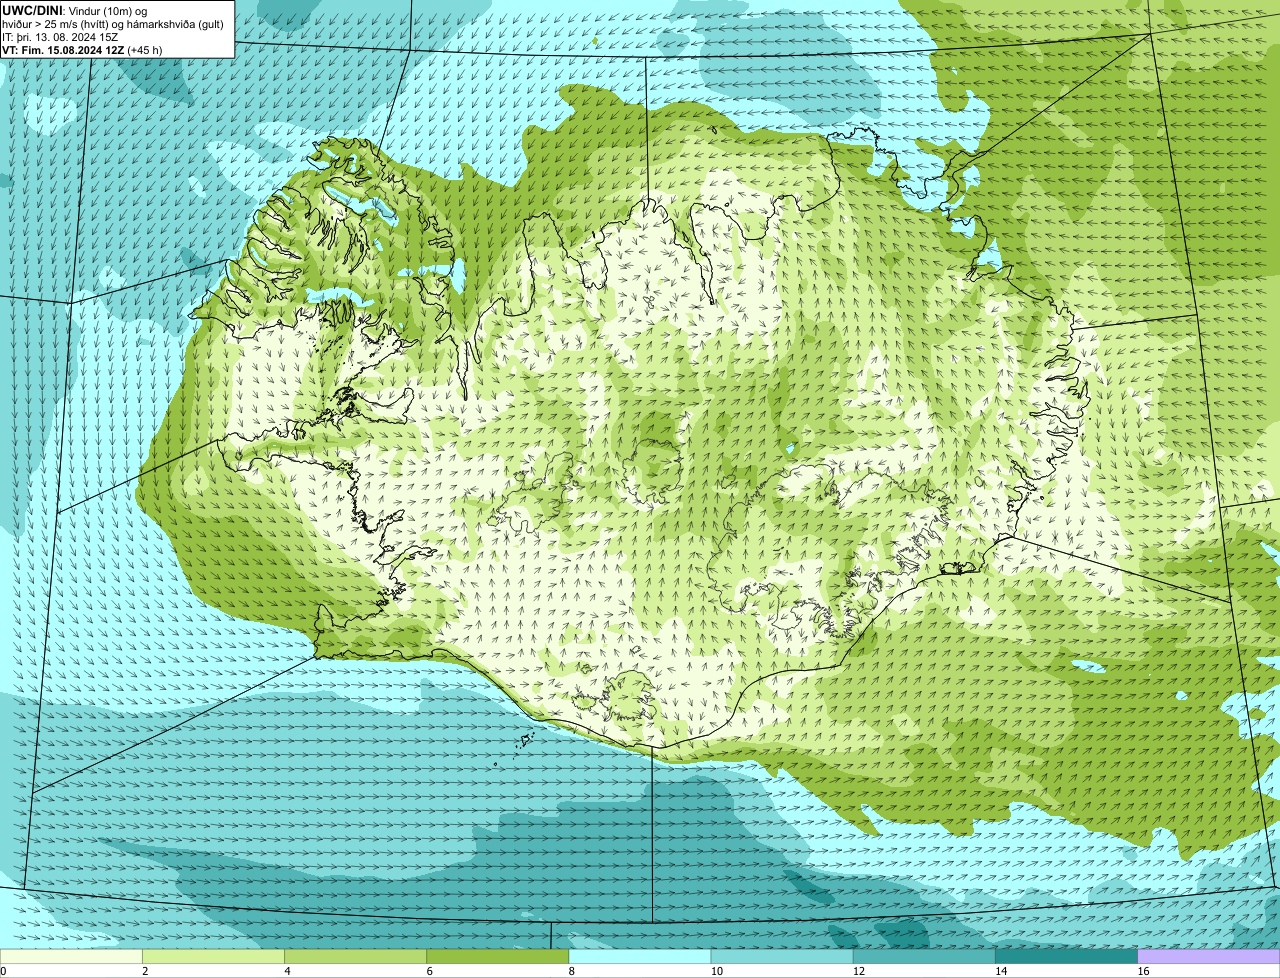Click the pale cyan 8–10 legend swatch
This screenshot has height=978, width=1280.
(640, 956)
